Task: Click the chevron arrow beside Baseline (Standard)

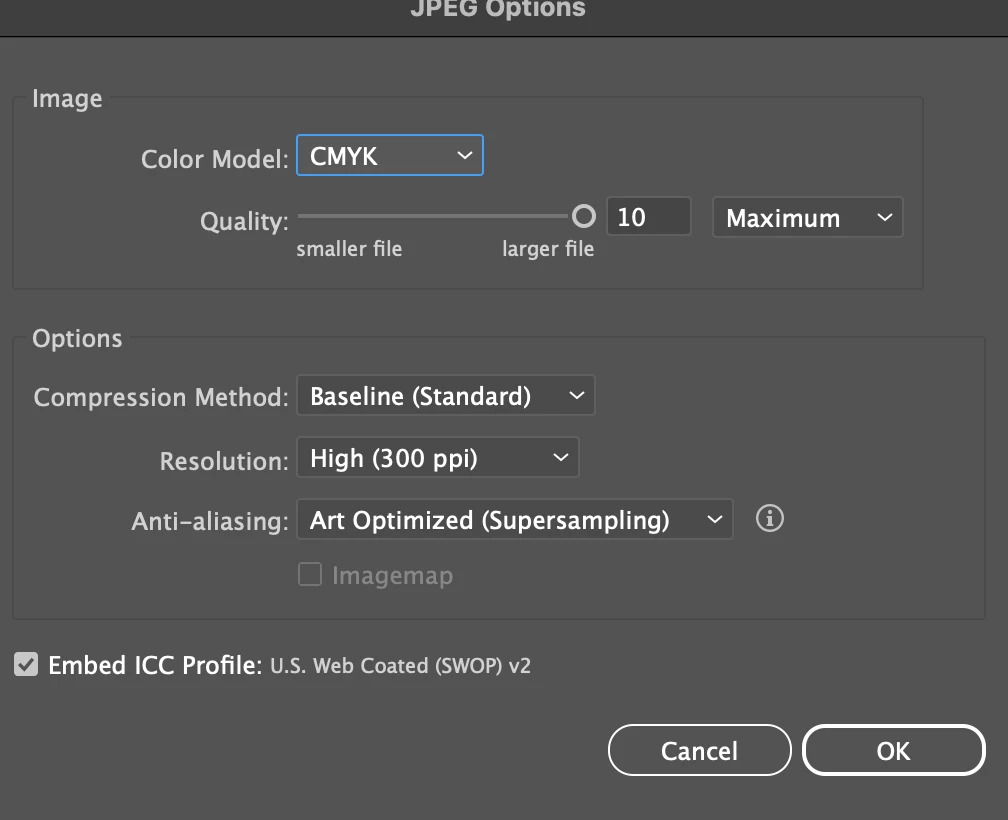Action: [577, 395]
